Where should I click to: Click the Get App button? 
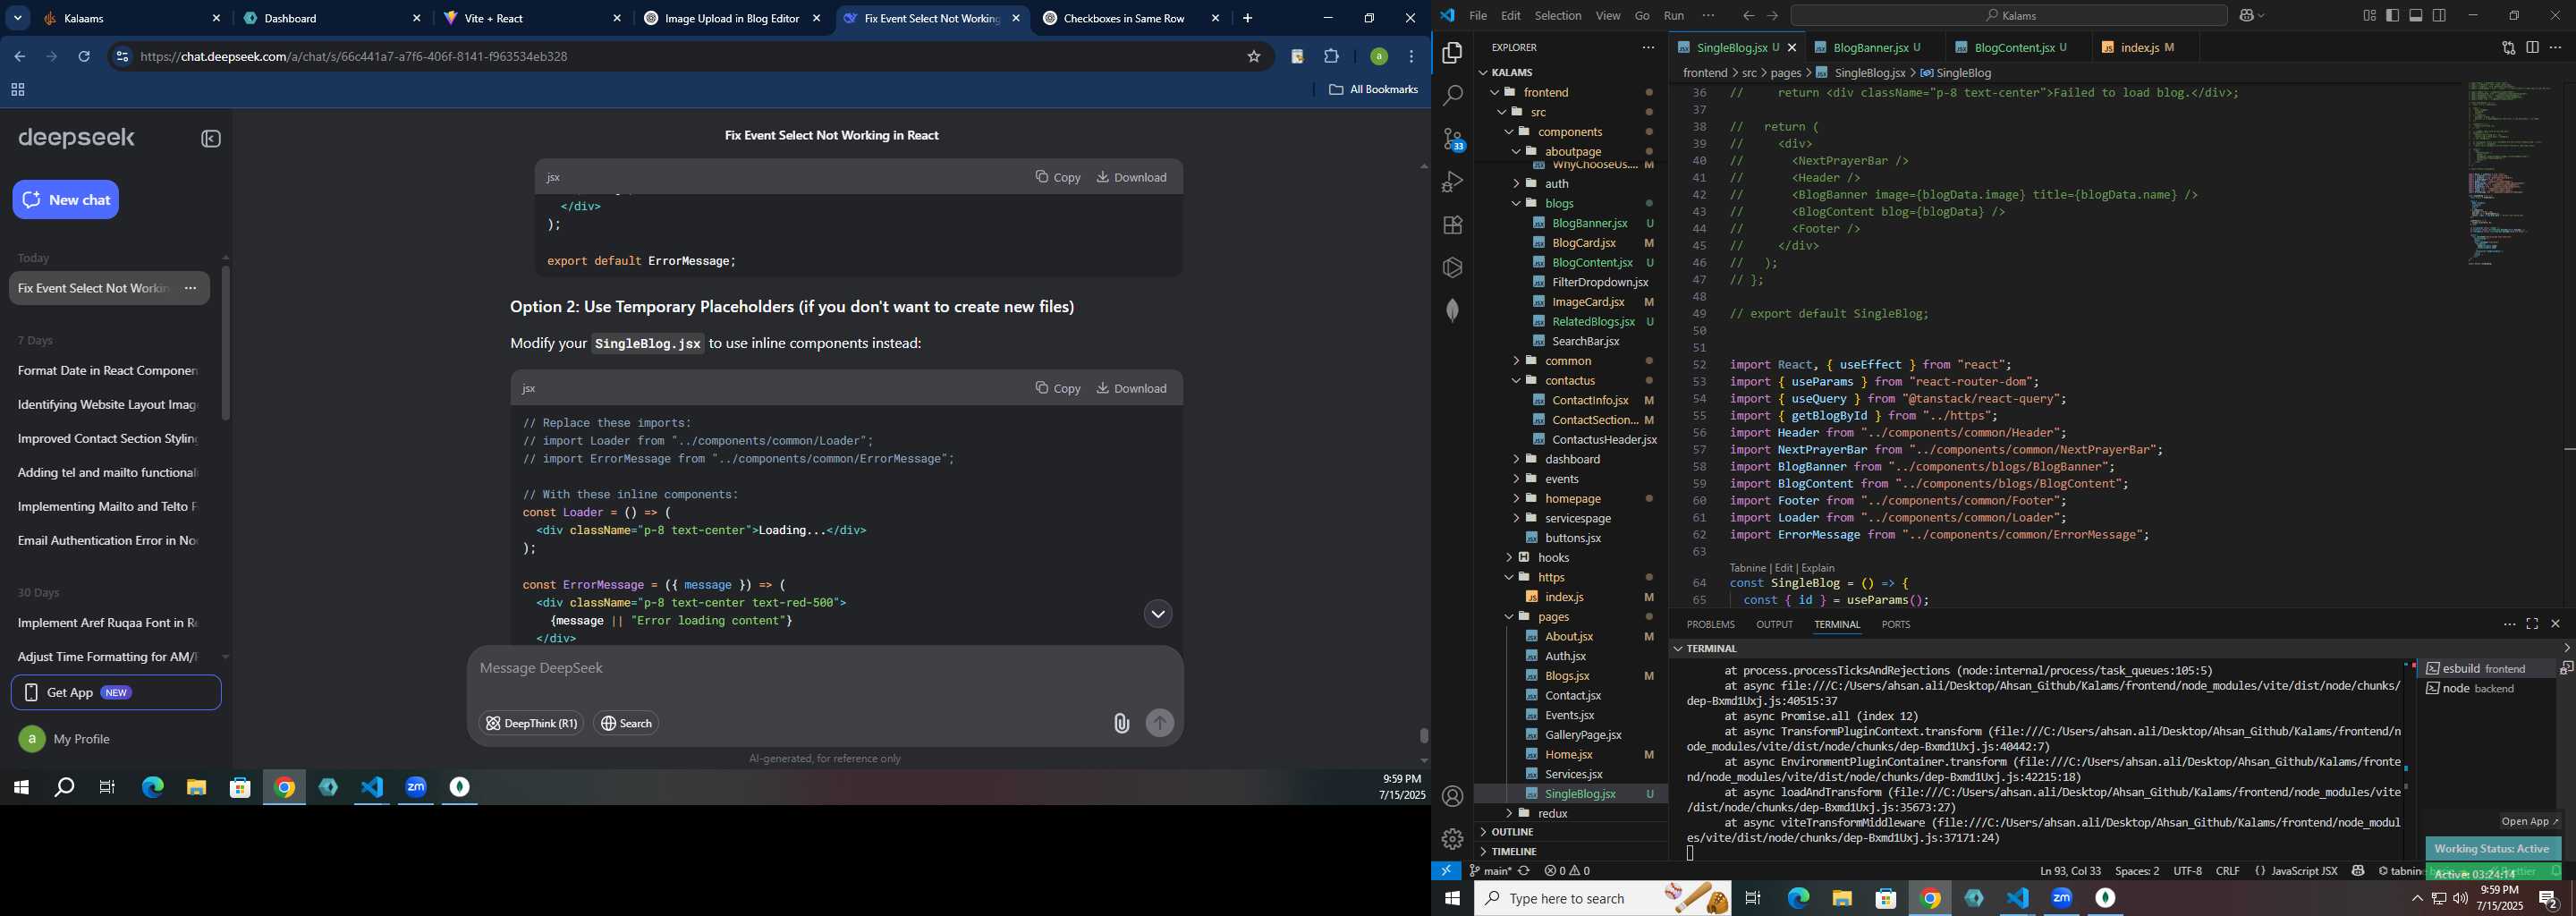(x=116, y=692)
